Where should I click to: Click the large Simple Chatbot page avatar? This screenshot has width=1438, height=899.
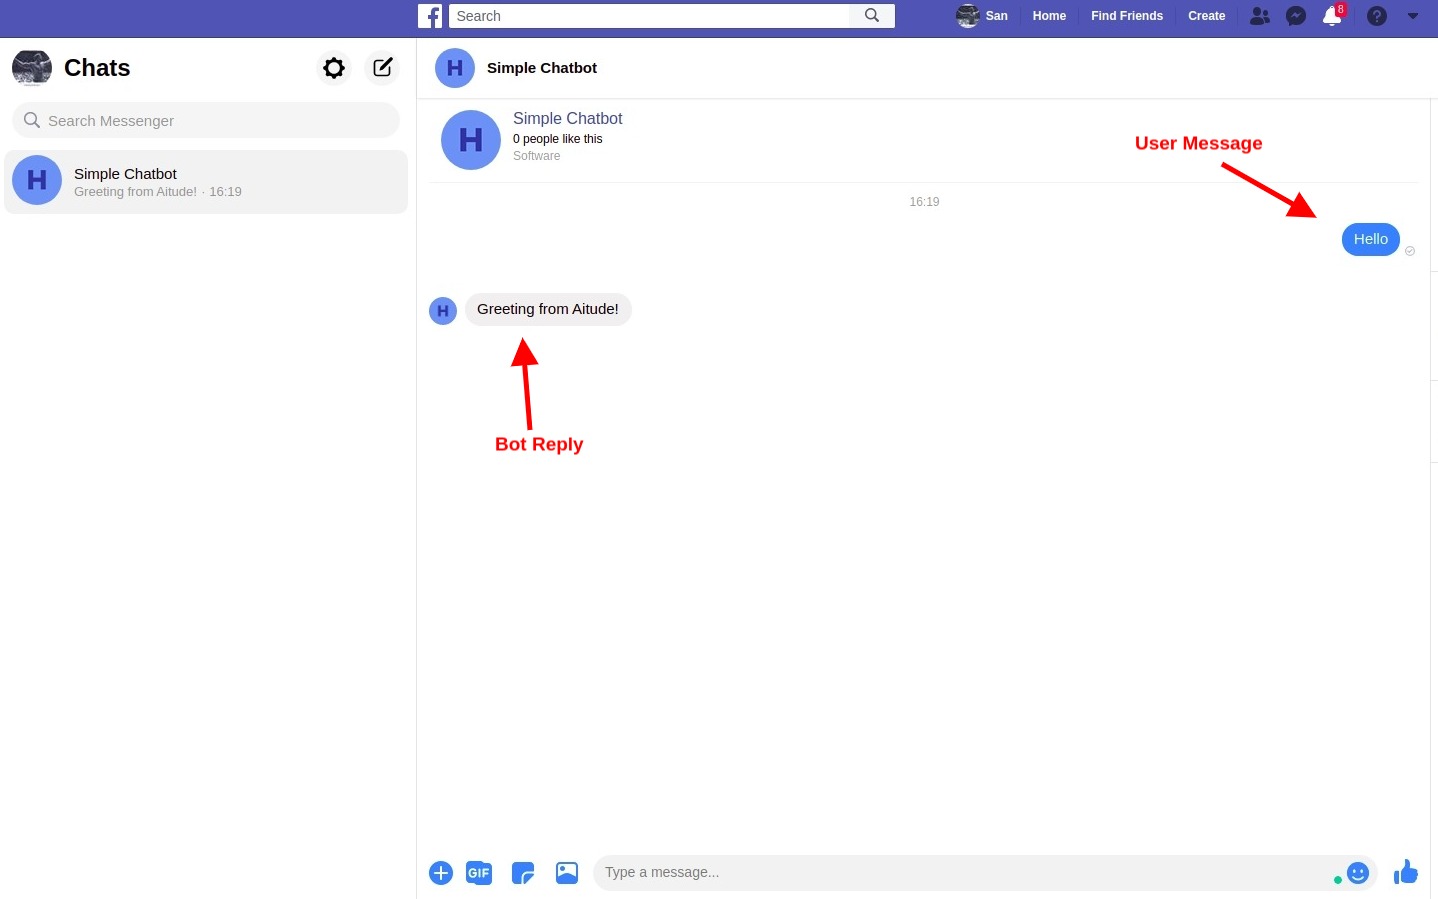pos(471,140)
